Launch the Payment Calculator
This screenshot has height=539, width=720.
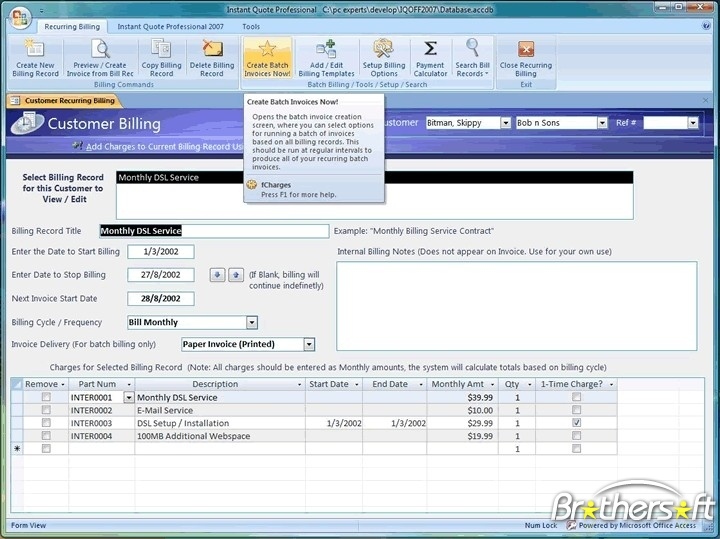pyautogui.click(x=430, y=57)
